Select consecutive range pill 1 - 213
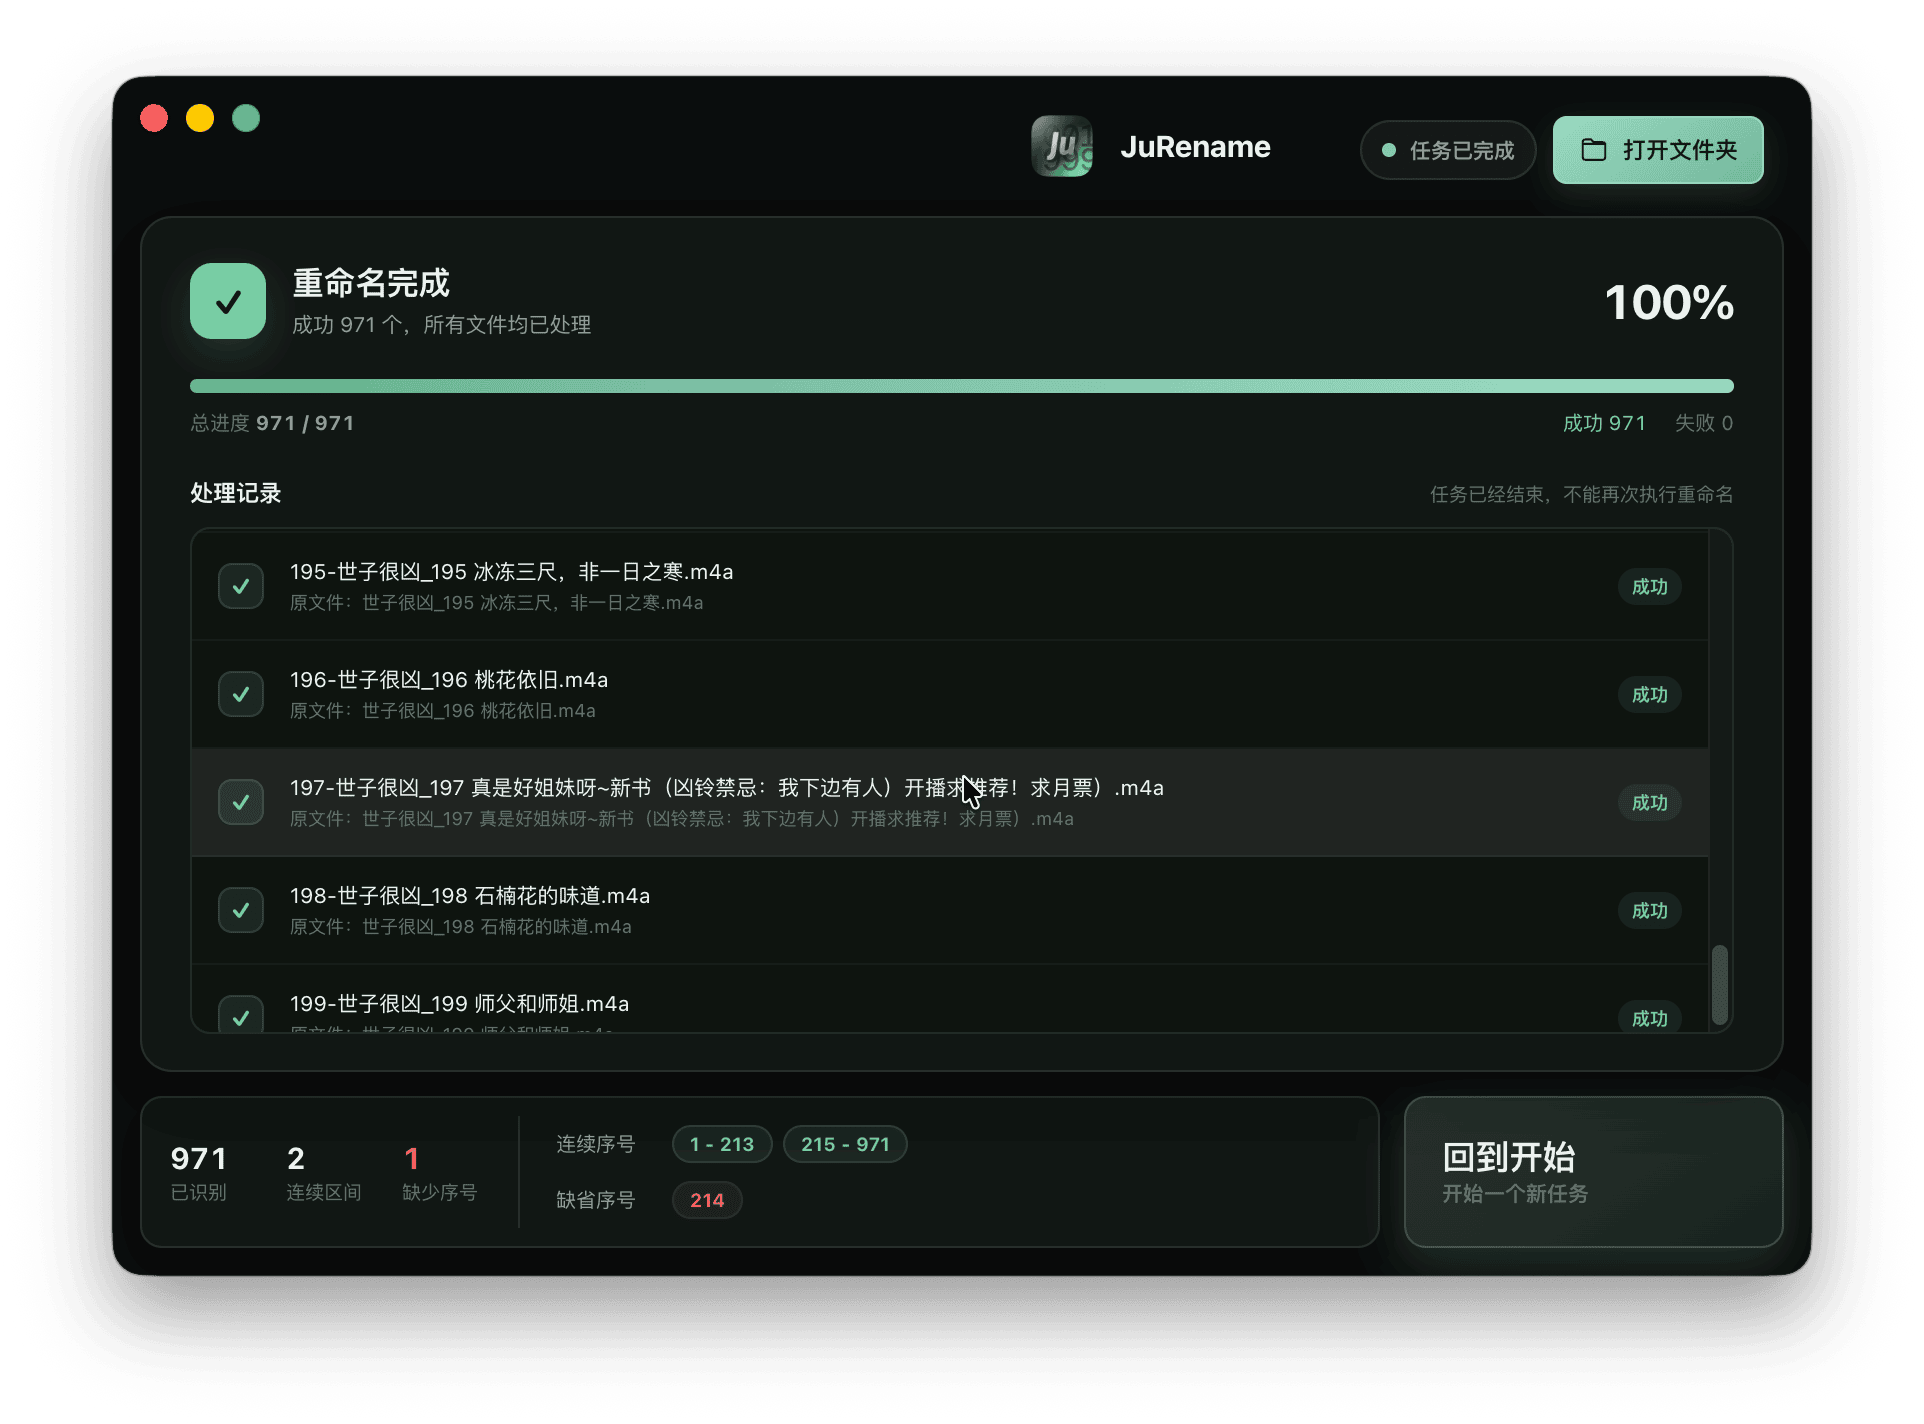Screen dimensions: 1924x1424 click(x=722, y=1144)
